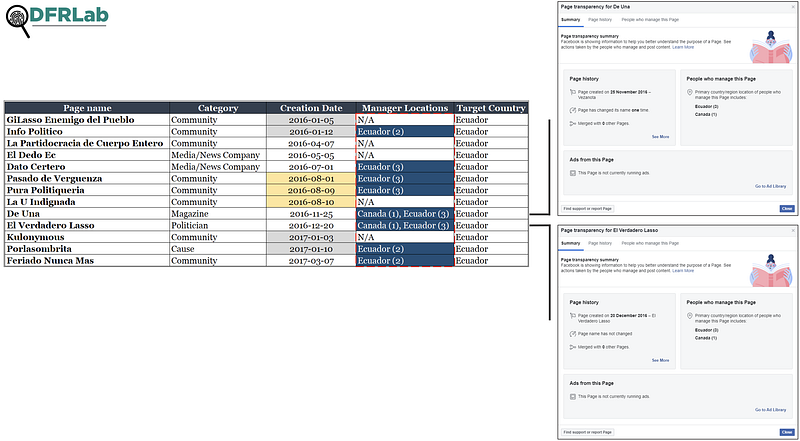Click Canada (1) in El Verdadero Lasso dialog
This screenshot has height=441, width=800.
(706, 338)
